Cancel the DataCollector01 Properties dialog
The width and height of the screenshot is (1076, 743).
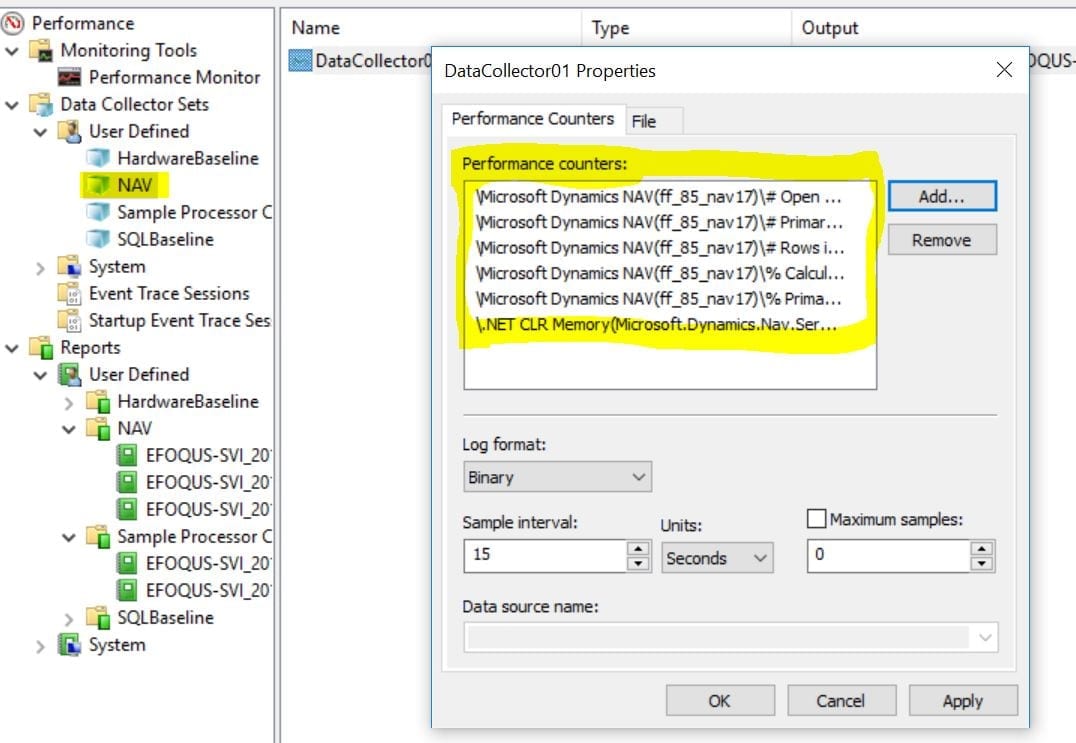point(841,700)
